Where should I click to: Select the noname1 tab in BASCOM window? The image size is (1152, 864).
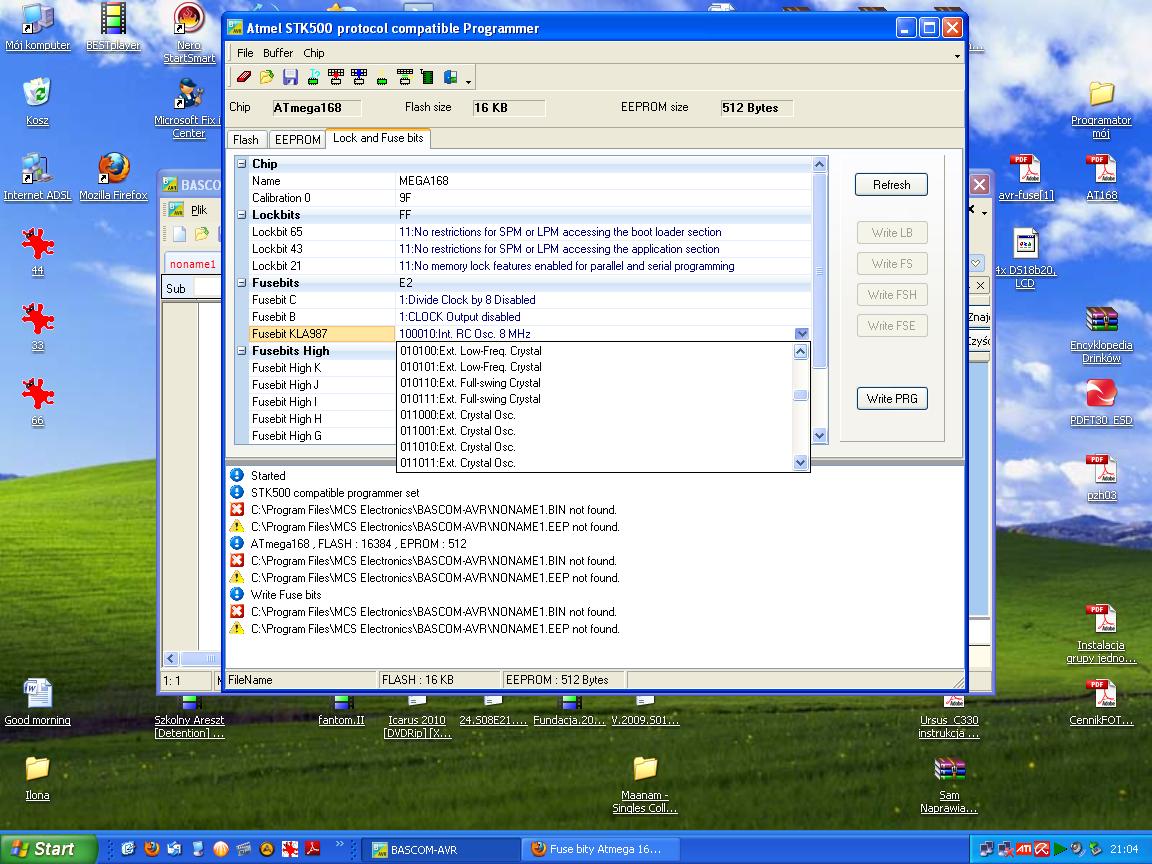[x=192, y=264]
